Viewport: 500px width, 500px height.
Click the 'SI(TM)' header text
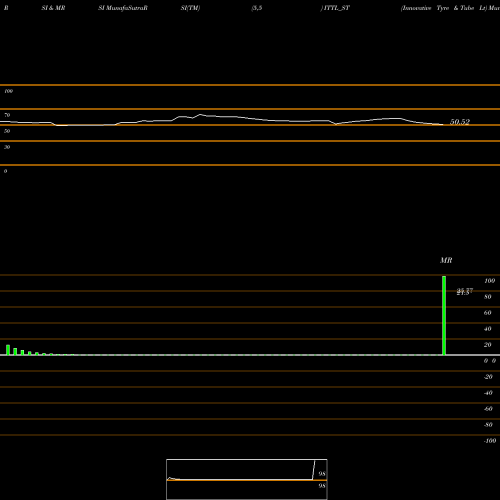point(190,8)
